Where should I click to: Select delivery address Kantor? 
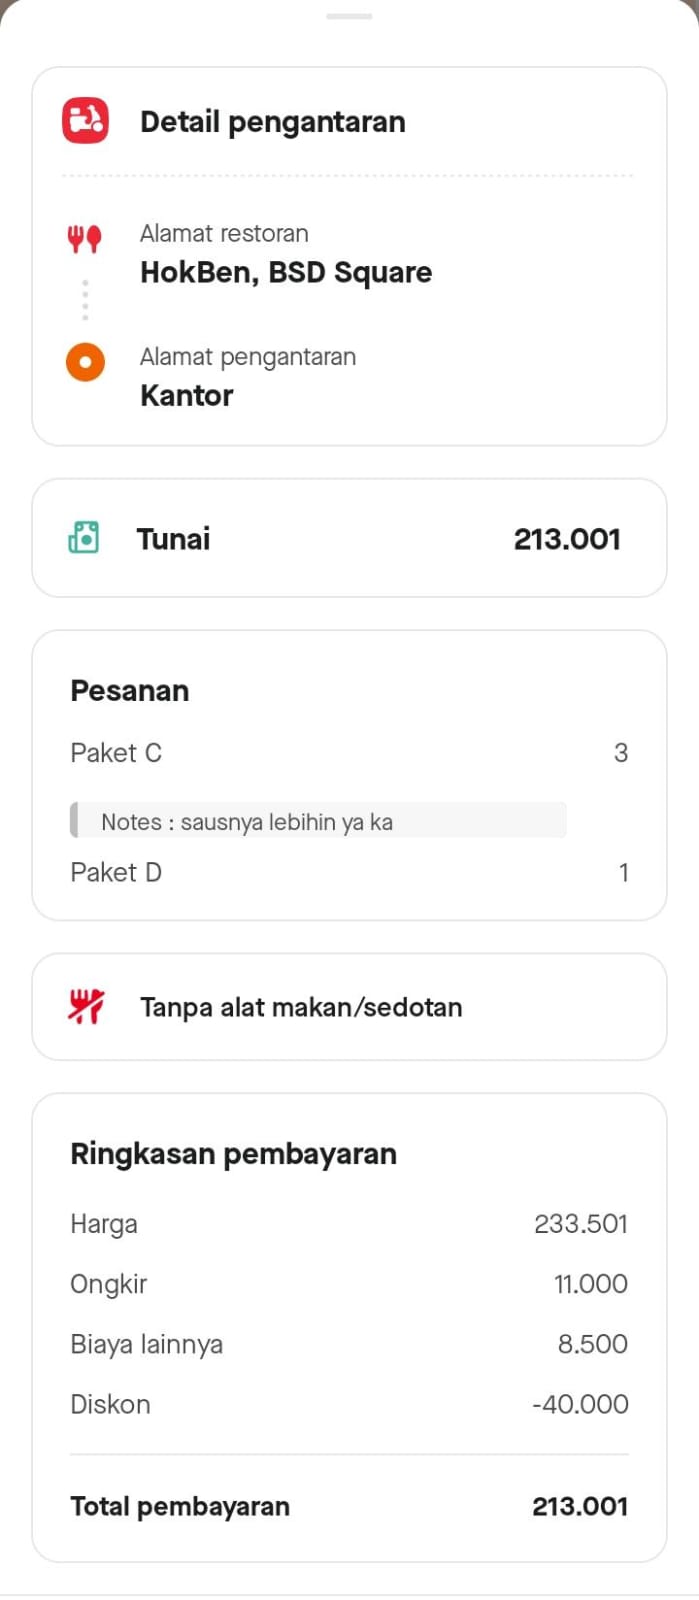click(187, 395)
